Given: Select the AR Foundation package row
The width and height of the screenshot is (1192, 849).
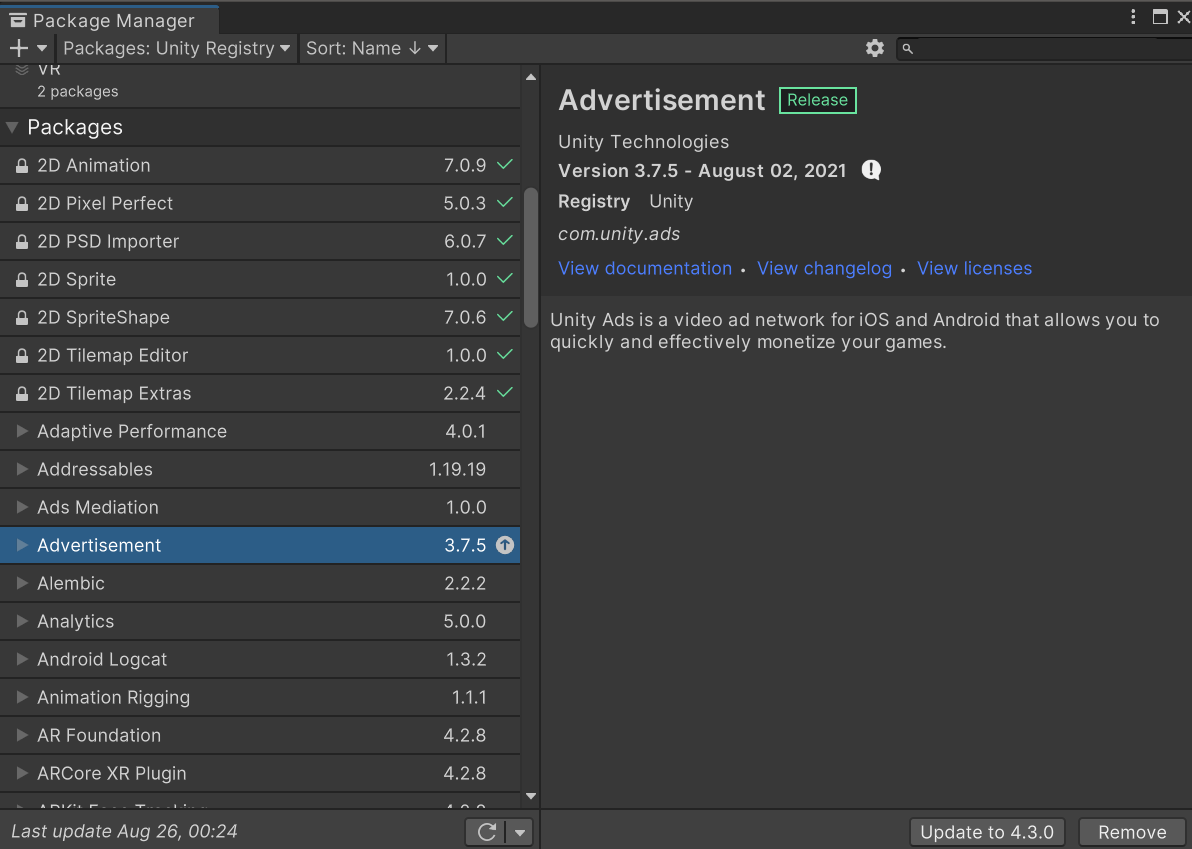Looking at the screenshot, I should tap(260, 735).
